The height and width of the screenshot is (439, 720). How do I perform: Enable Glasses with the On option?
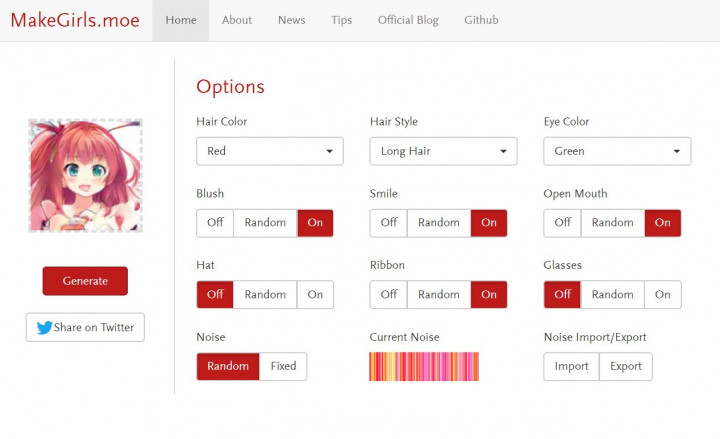click(663, 295)
